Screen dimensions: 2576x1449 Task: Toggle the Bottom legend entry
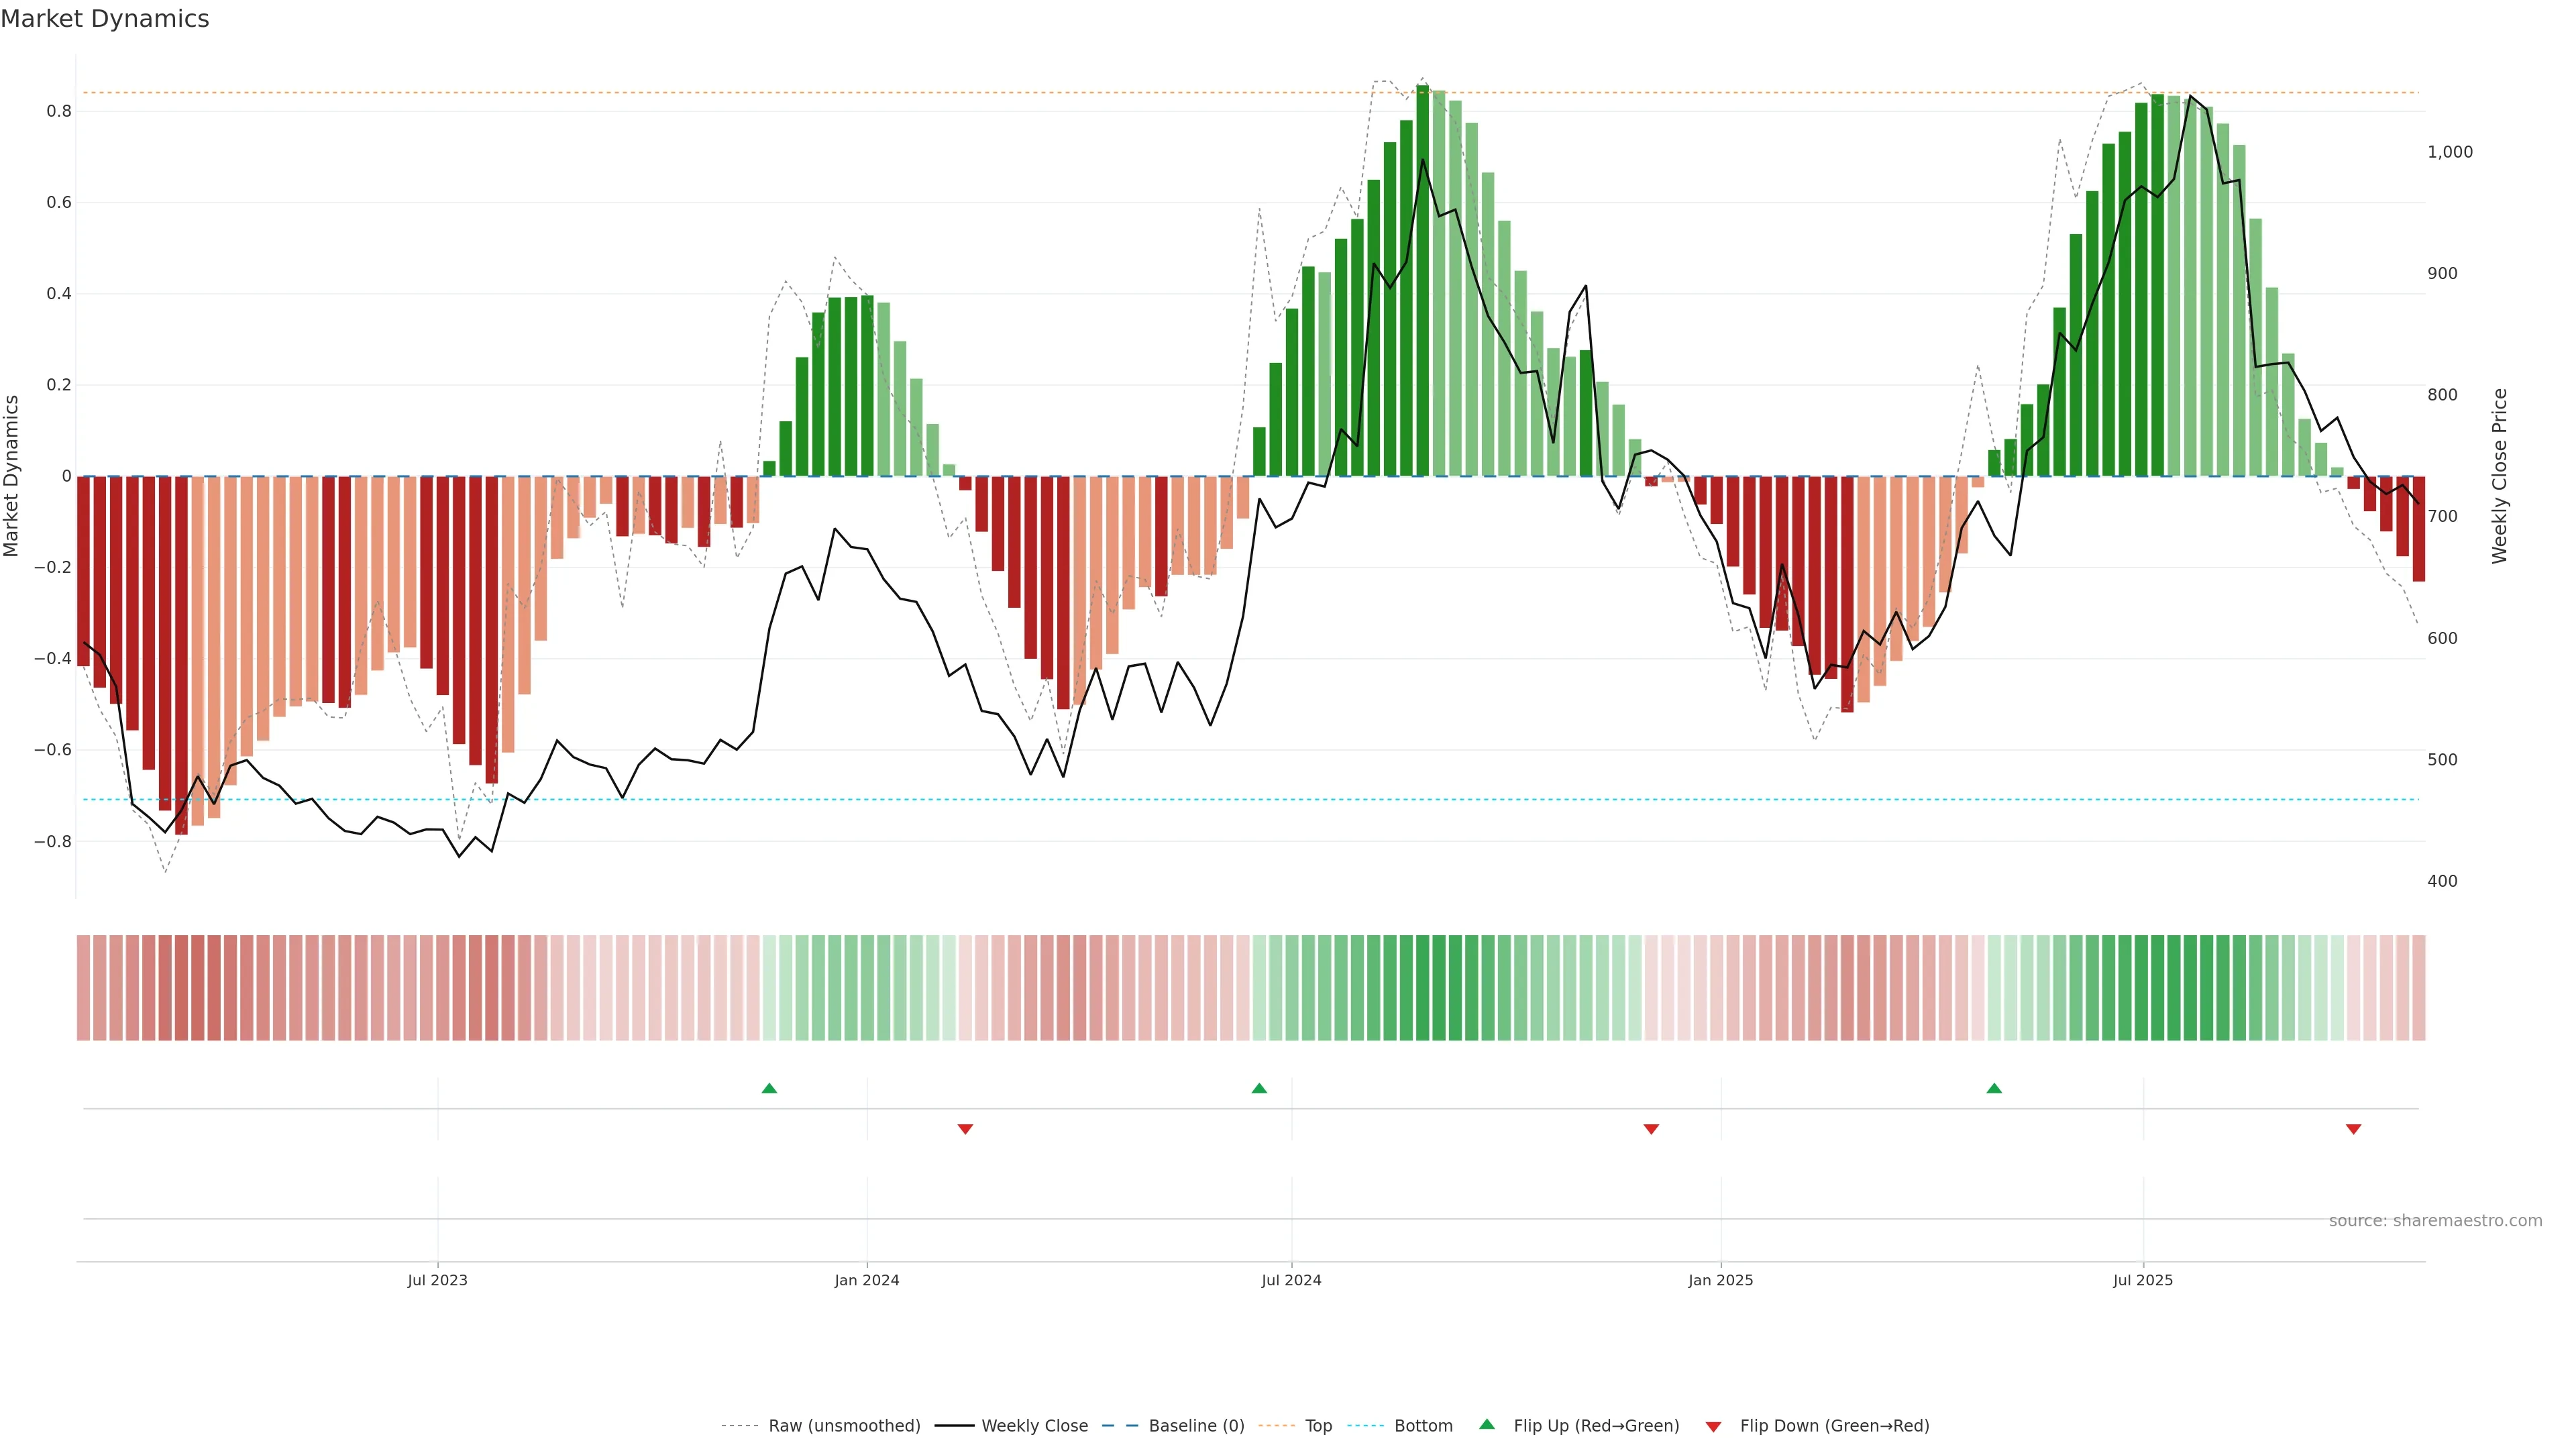(x=1423, y=1425)
